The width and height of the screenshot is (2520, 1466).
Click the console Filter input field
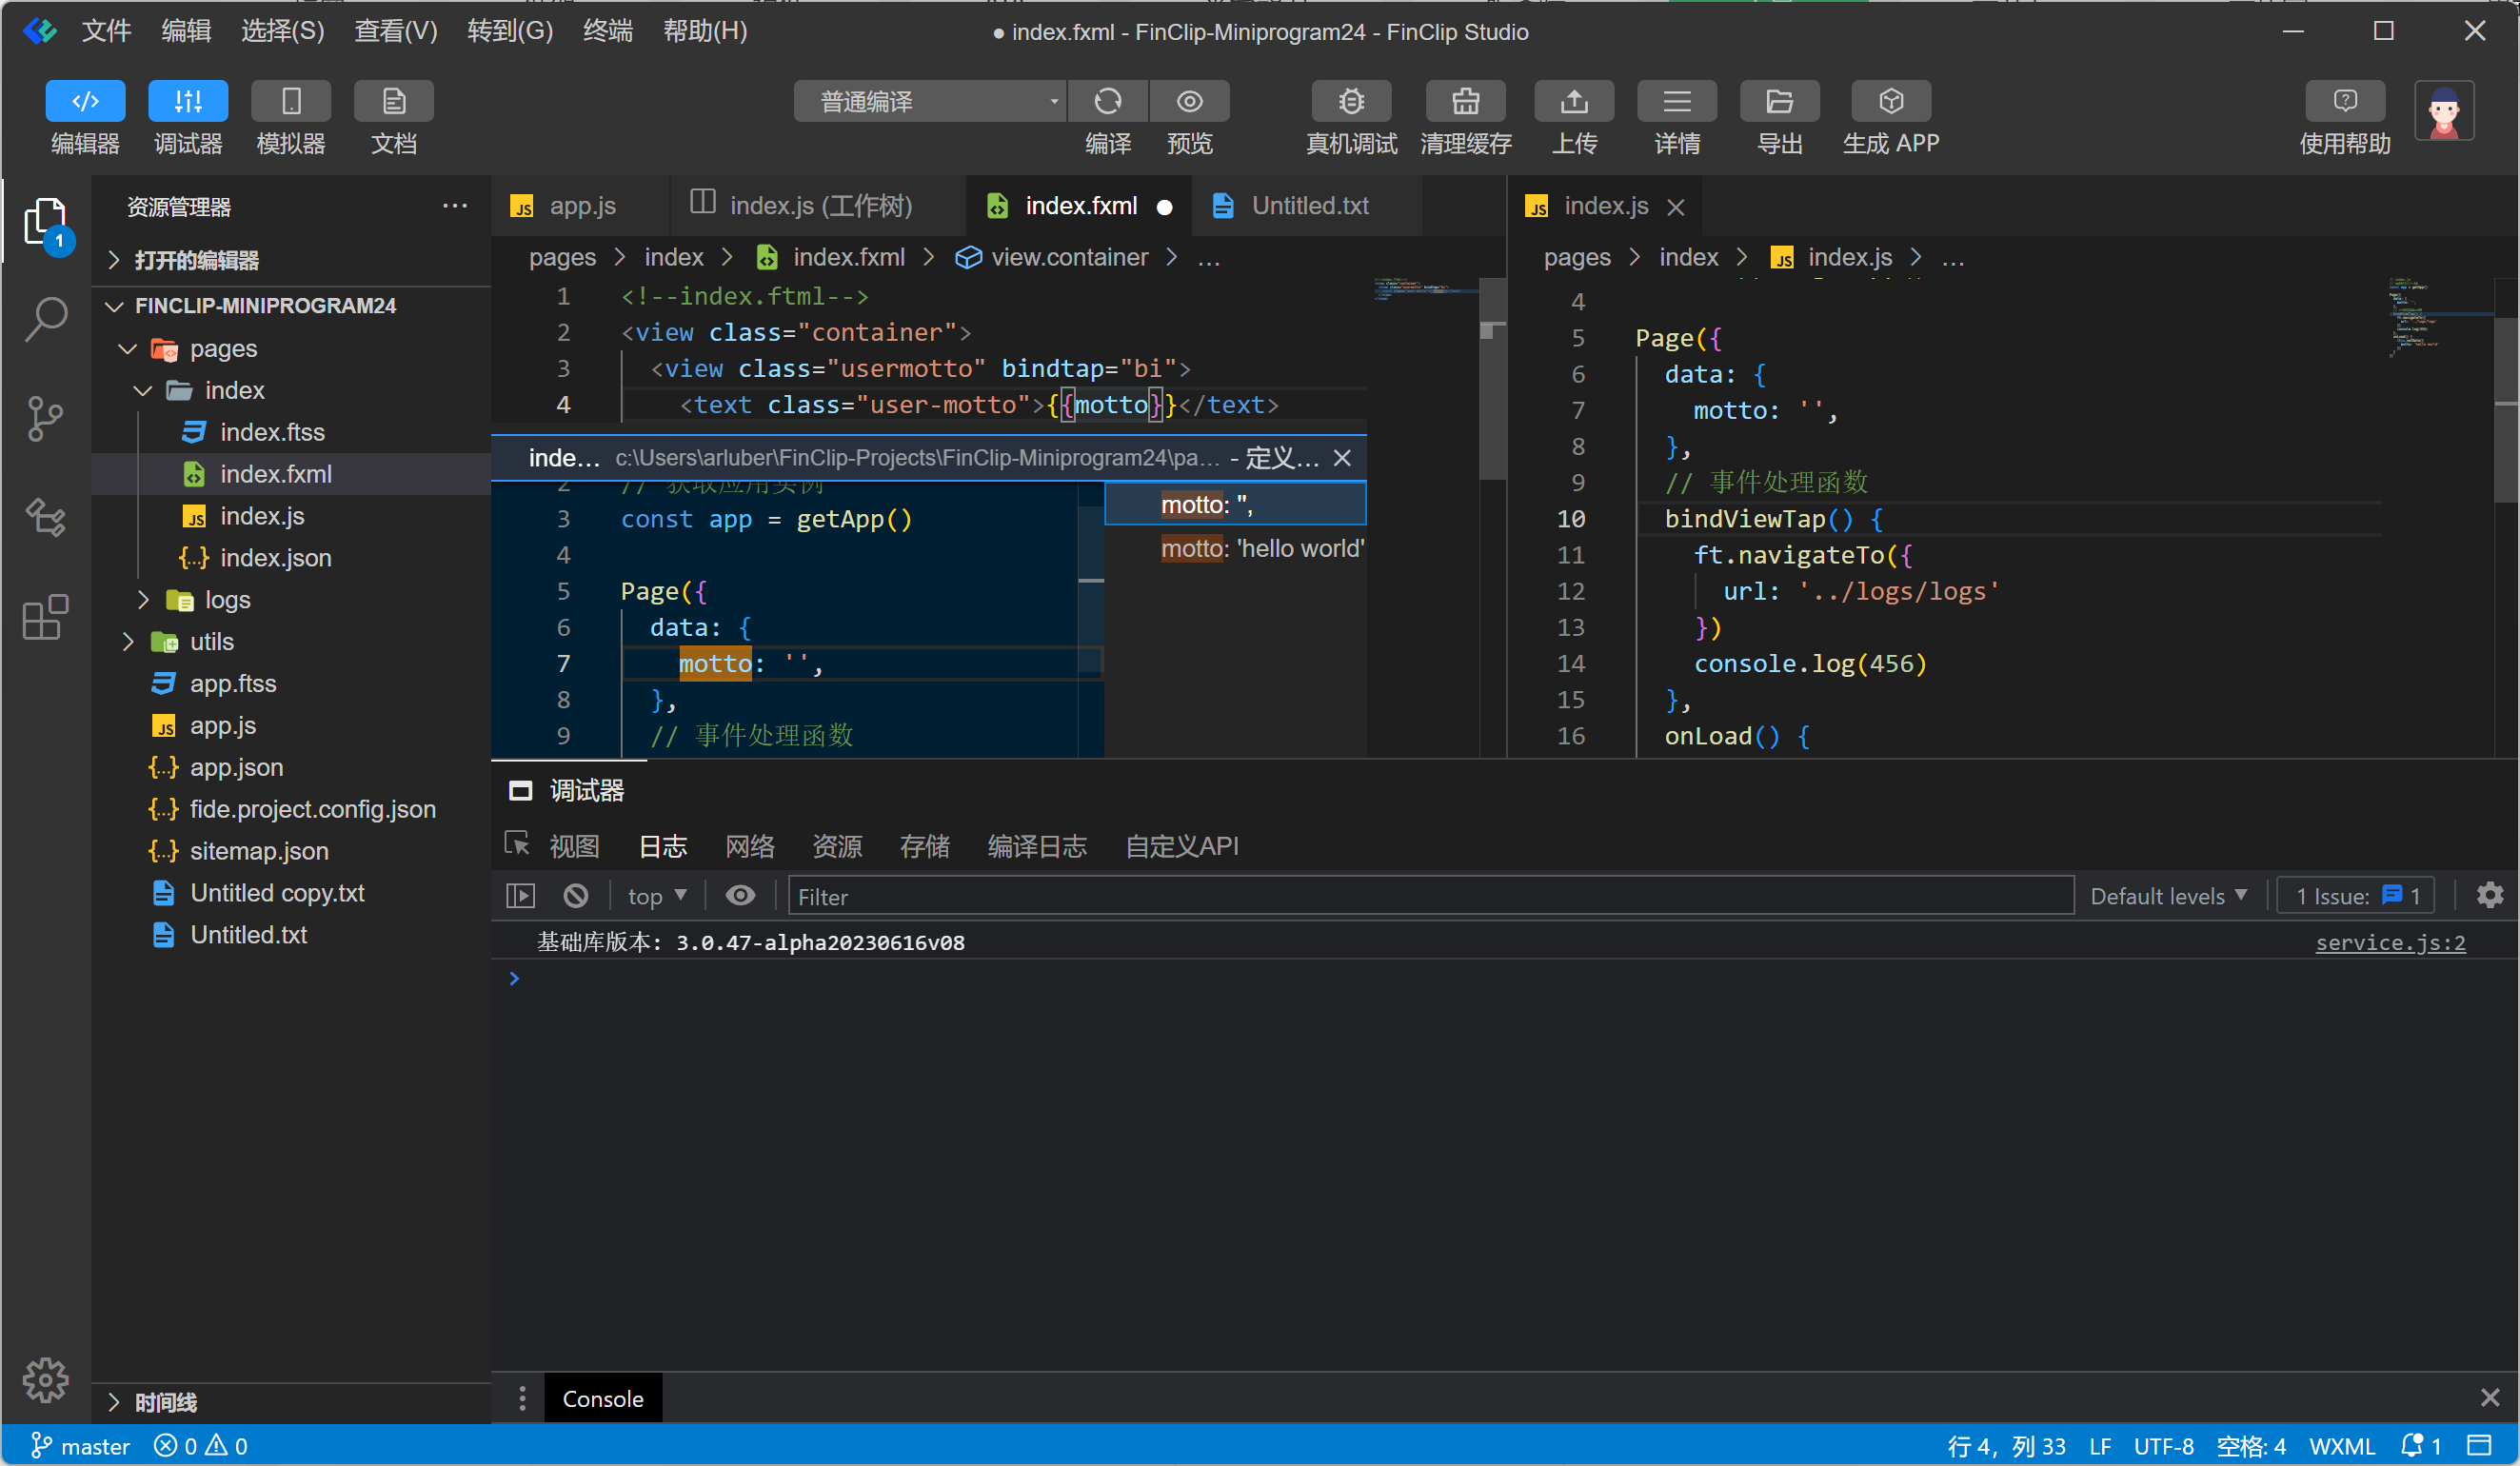1430,896
